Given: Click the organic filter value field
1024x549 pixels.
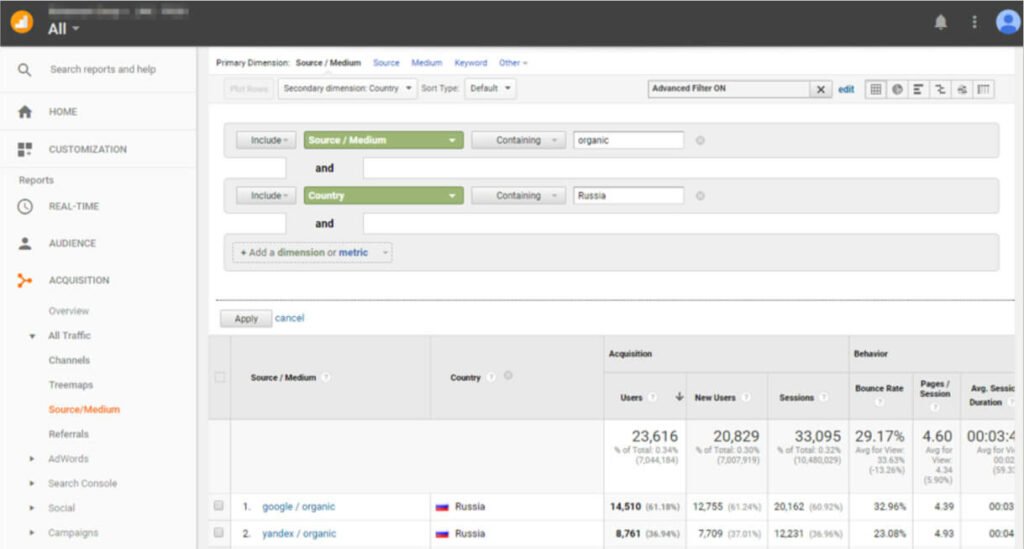Looking at the screenshot, I should click(628, 140).
